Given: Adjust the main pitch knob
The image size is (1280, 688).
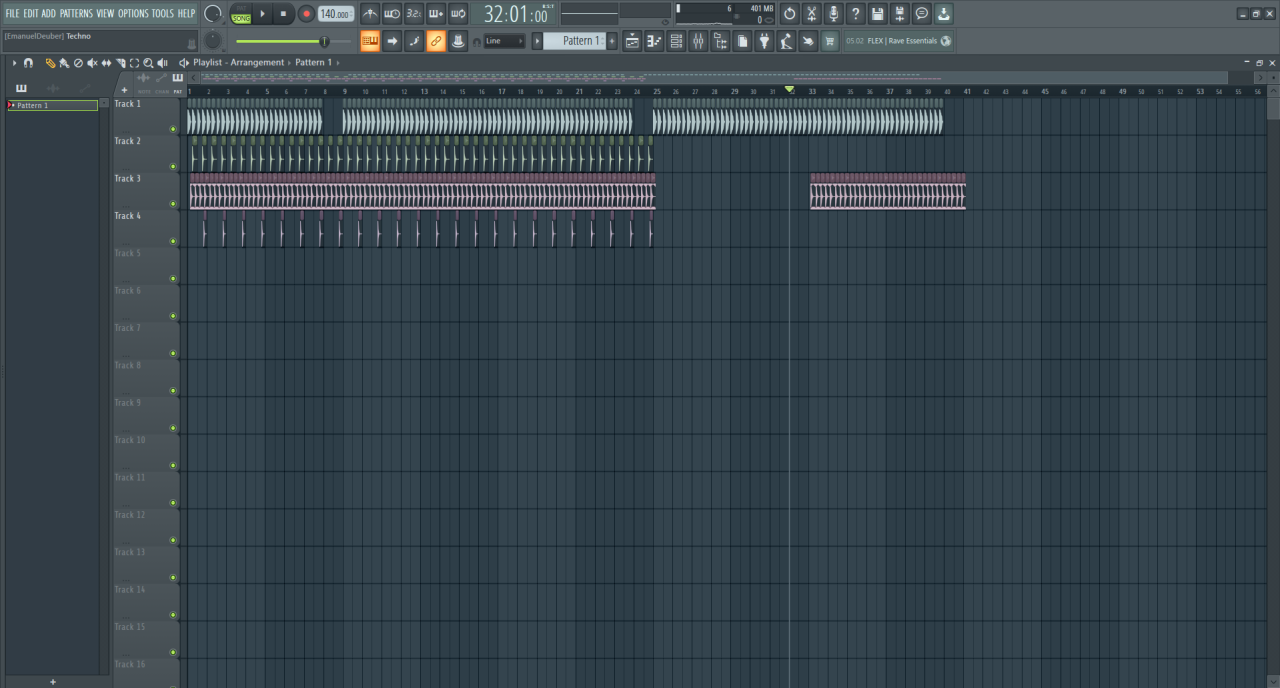Looking at the screenshot, I should point(213,40).
